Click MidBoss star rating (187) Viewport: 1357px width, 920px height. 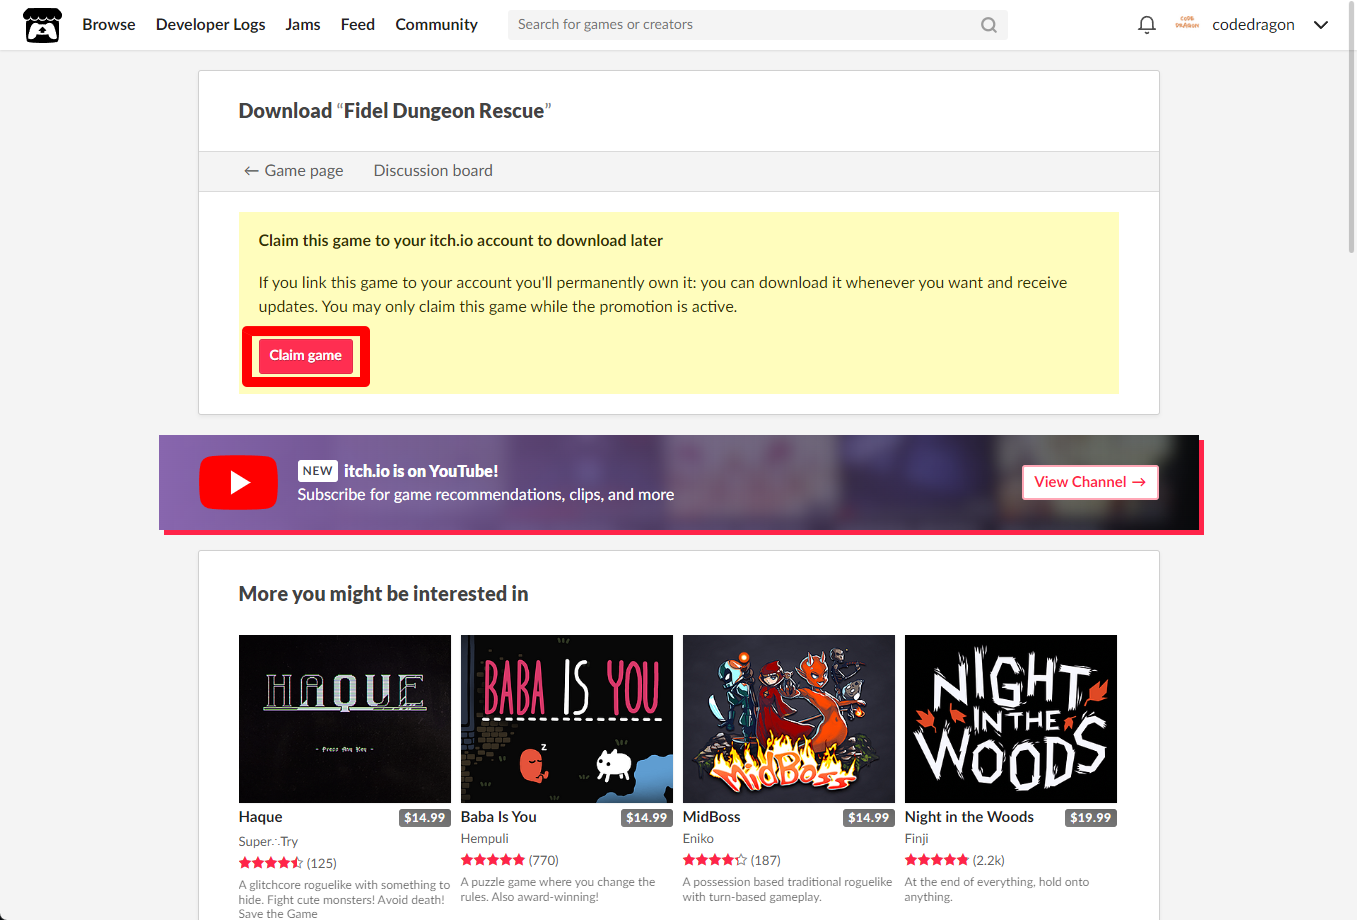pos(732,860)
